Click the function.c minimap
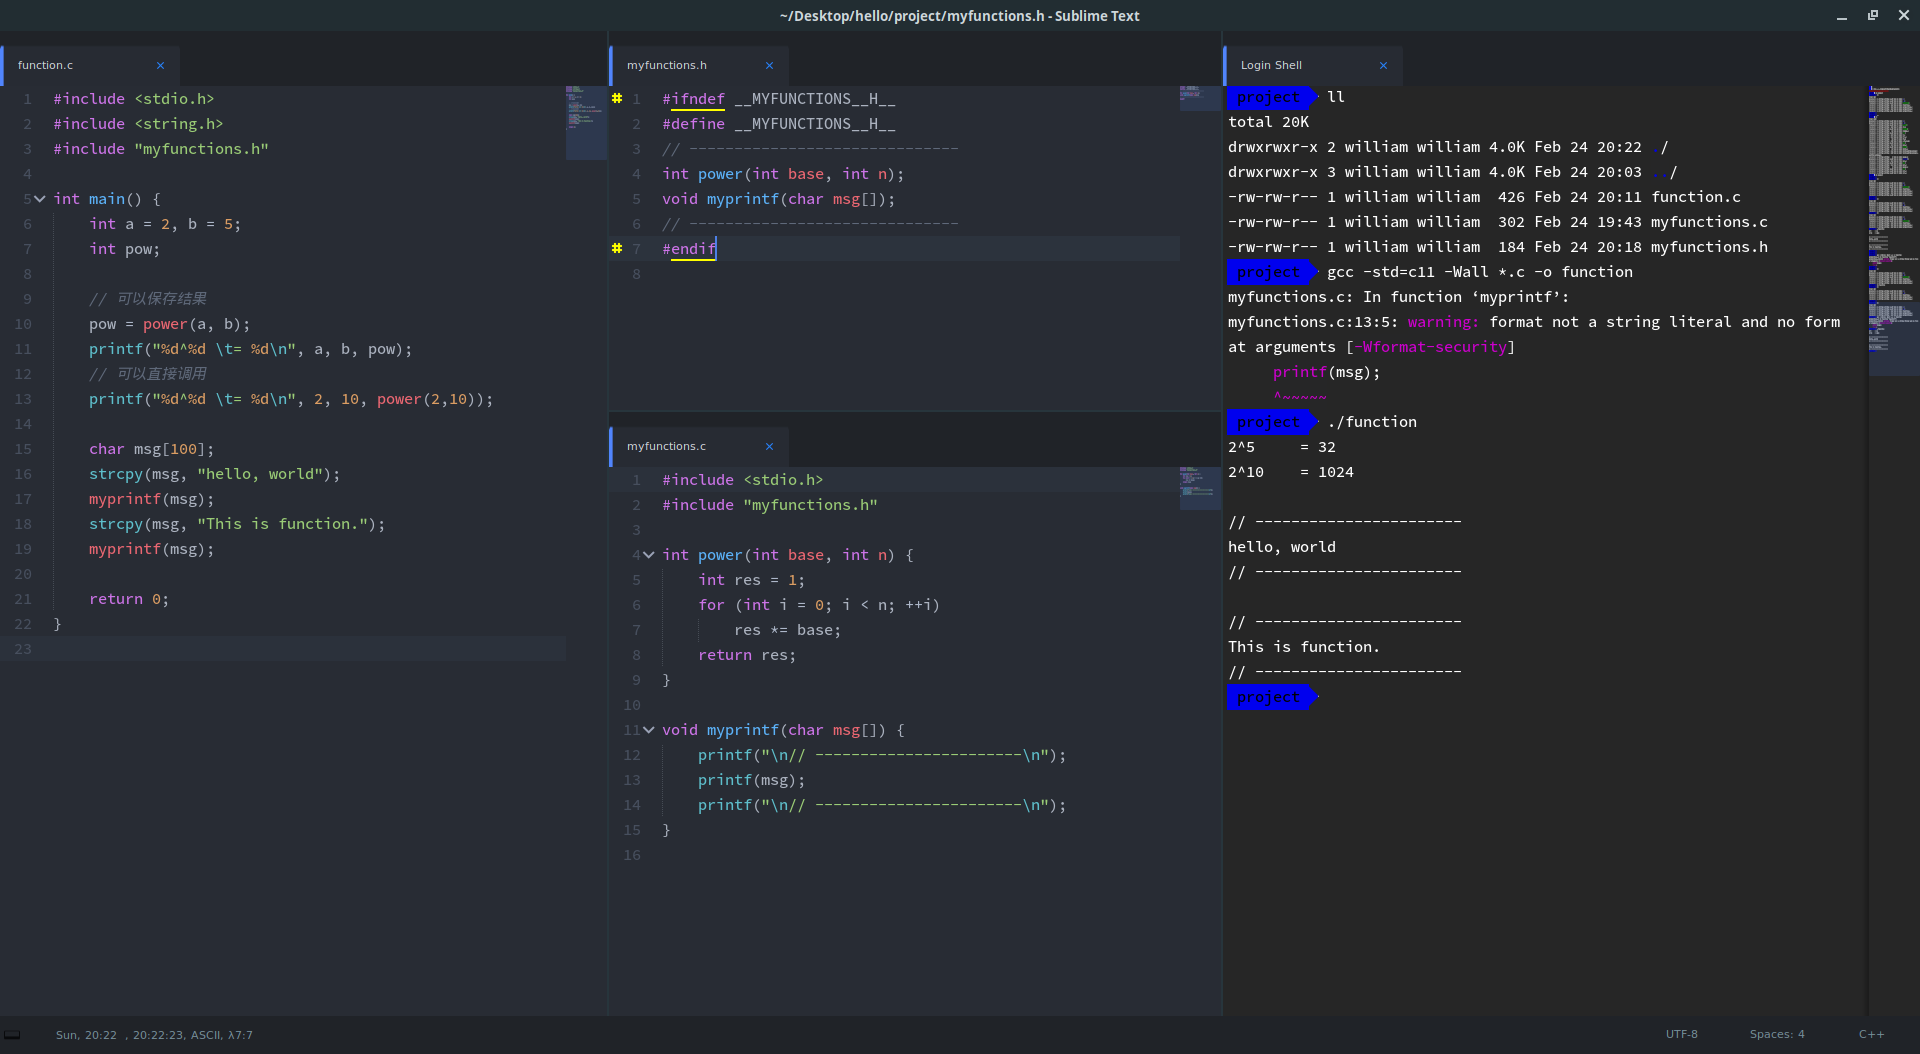Viewport: 1920px width, 1054px height. point(586,123)
